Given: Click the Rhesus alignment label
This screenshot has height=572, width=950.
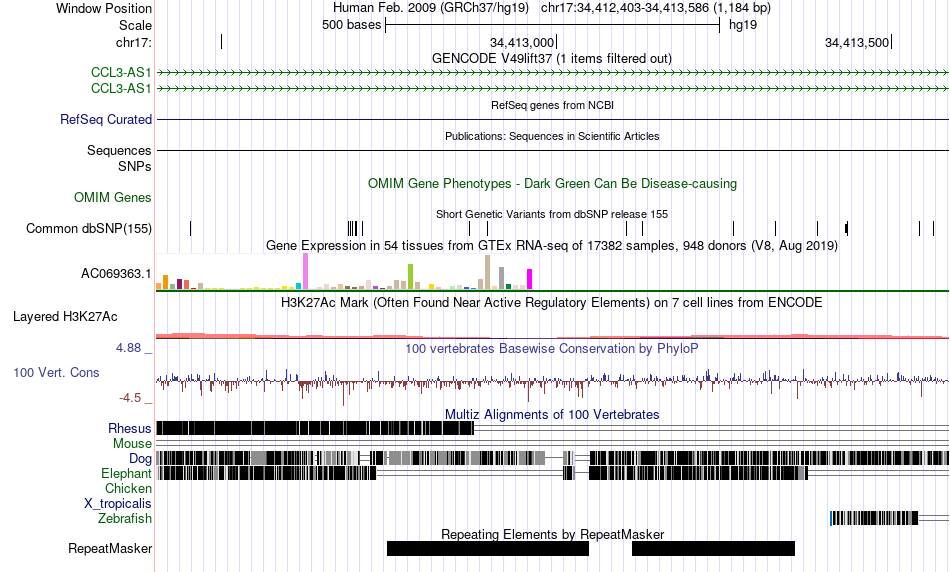Looking at the screenshot, I should (130, 428).
